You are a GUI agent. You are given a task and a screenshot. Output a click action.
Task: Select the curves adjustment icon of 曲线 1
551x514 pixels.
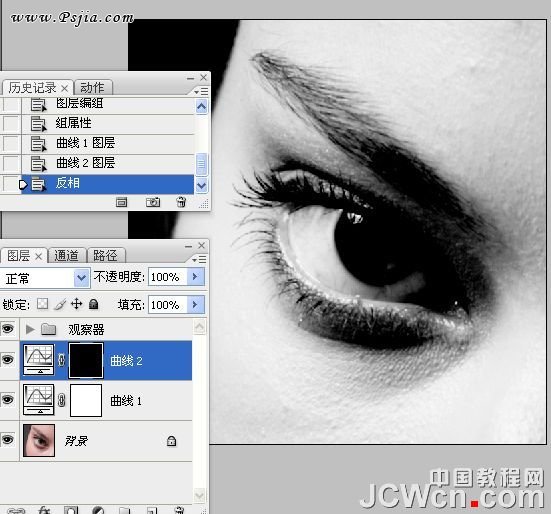[x=39, y=400]
